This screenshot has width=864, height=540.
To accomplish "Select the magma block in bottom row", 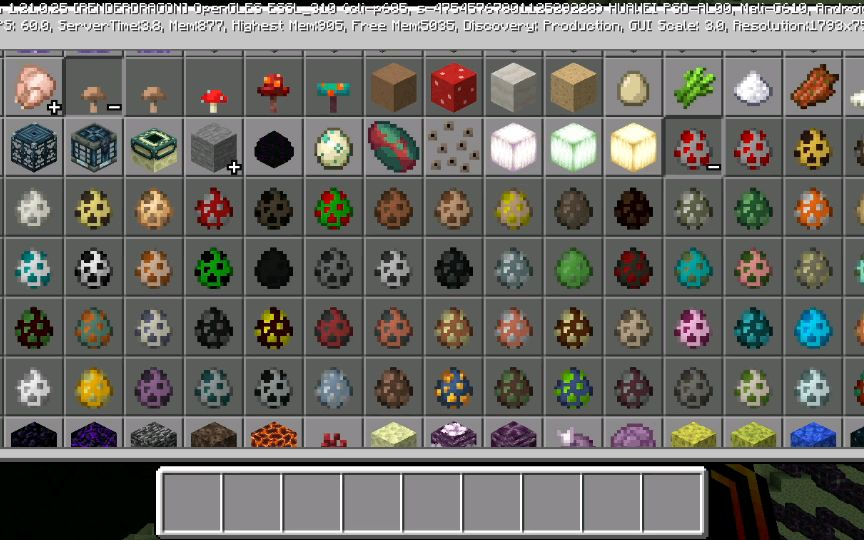I will coord(274,433).
